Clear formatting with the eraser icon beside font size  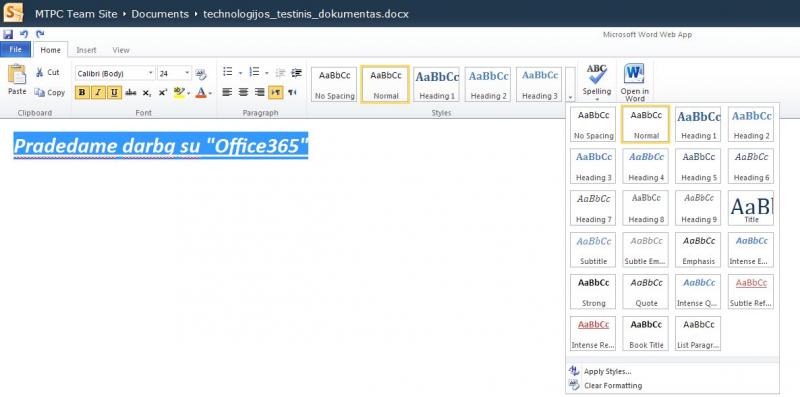[x=201, y=74]
